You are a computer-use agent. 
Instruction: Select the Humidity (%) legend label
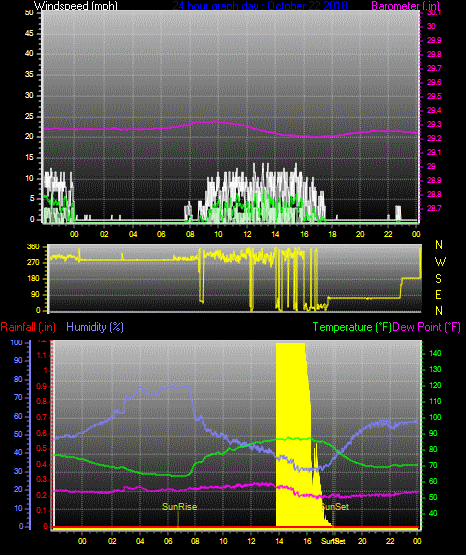[x=95, y=327]
